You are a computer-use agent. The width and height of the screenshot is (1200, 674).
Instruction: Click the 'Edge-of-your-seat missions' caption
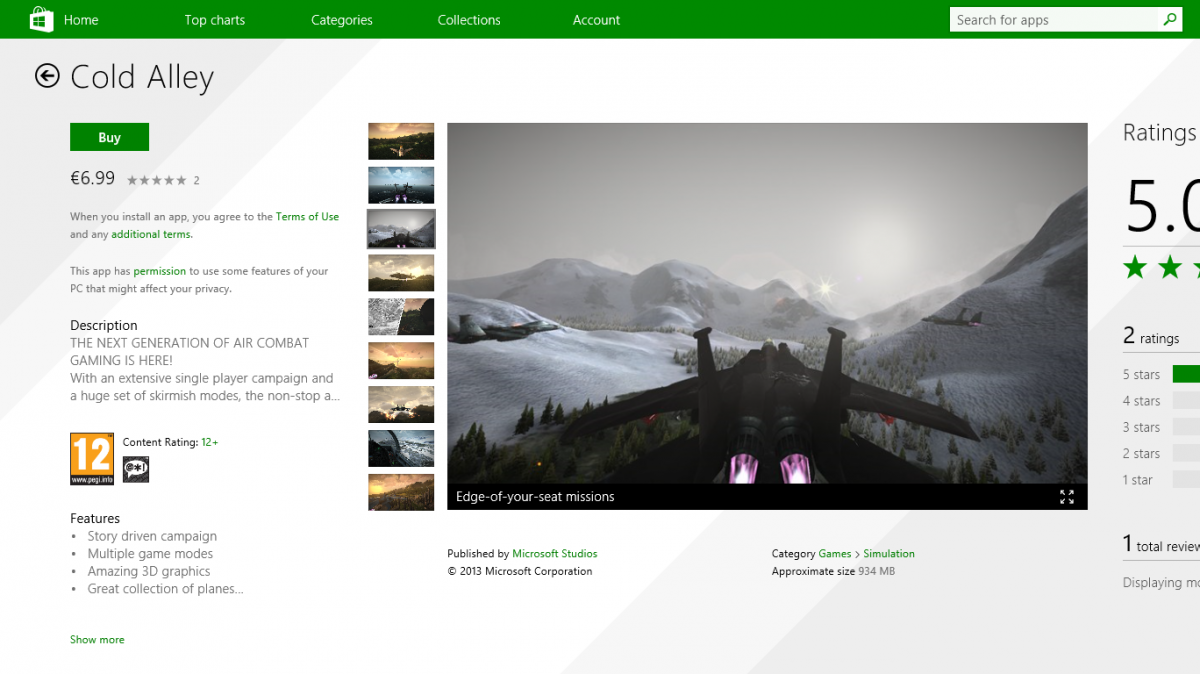coord(535,497)
